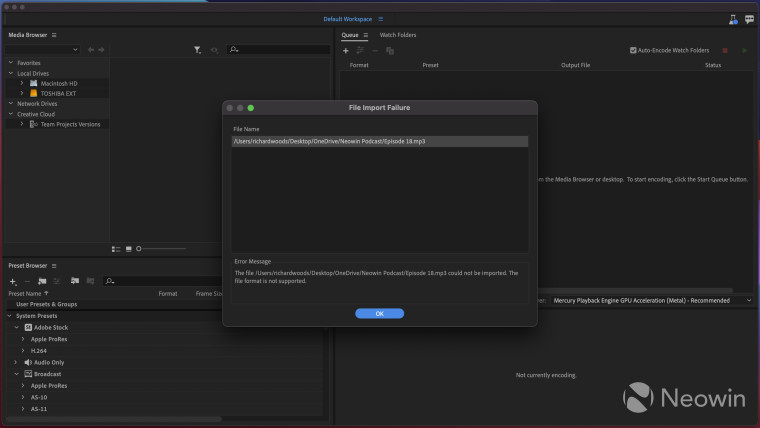Expand the AS-11 preset group
Image resolution: width=760 pixels, height=428 pixels.
[x=23, y=409]
